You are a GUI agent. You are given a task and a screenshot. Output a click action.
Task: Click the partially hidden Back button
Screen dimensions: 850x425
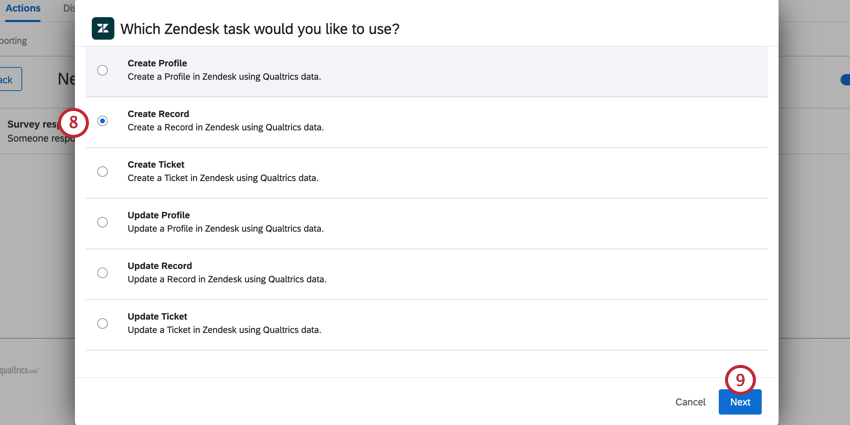click(8, 80)
